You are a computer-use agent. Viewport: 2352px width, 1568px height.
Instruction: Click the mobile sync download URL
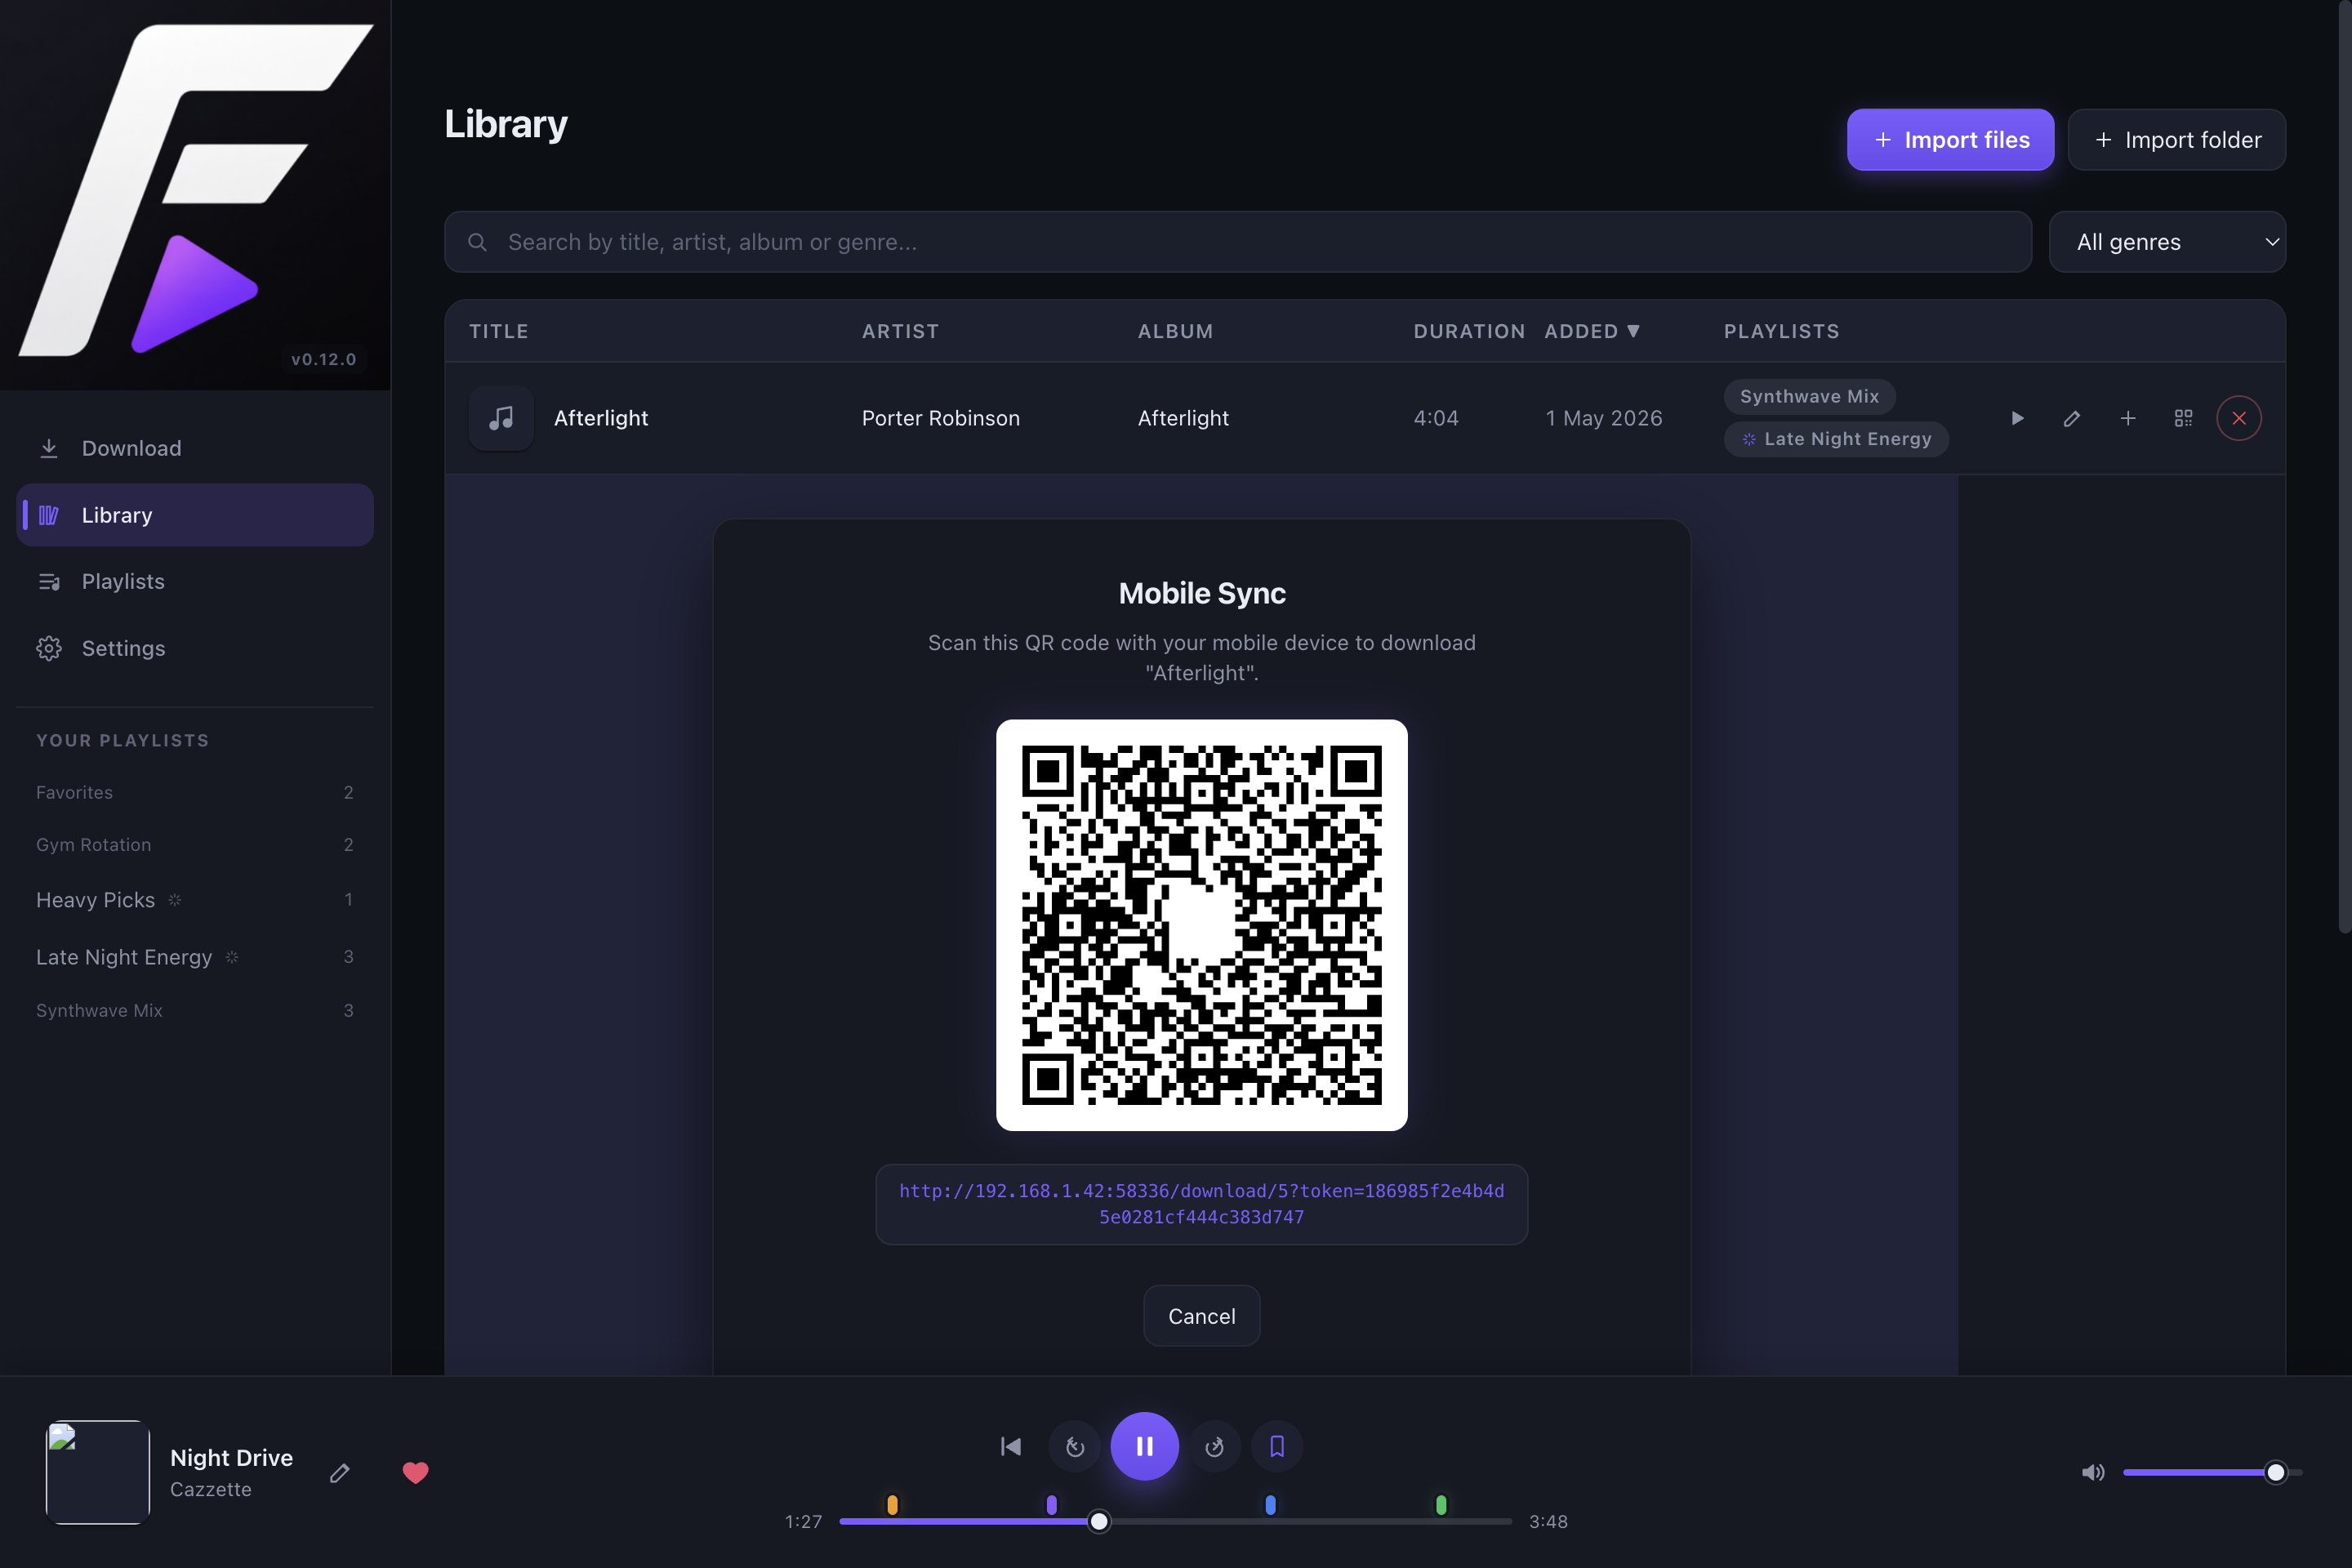pos(1201,1204)
